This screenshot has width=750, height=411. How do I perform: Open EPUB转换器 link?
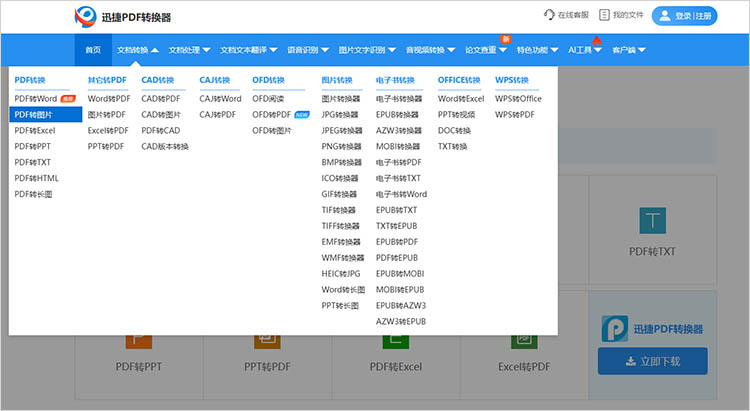click(397, 114)
